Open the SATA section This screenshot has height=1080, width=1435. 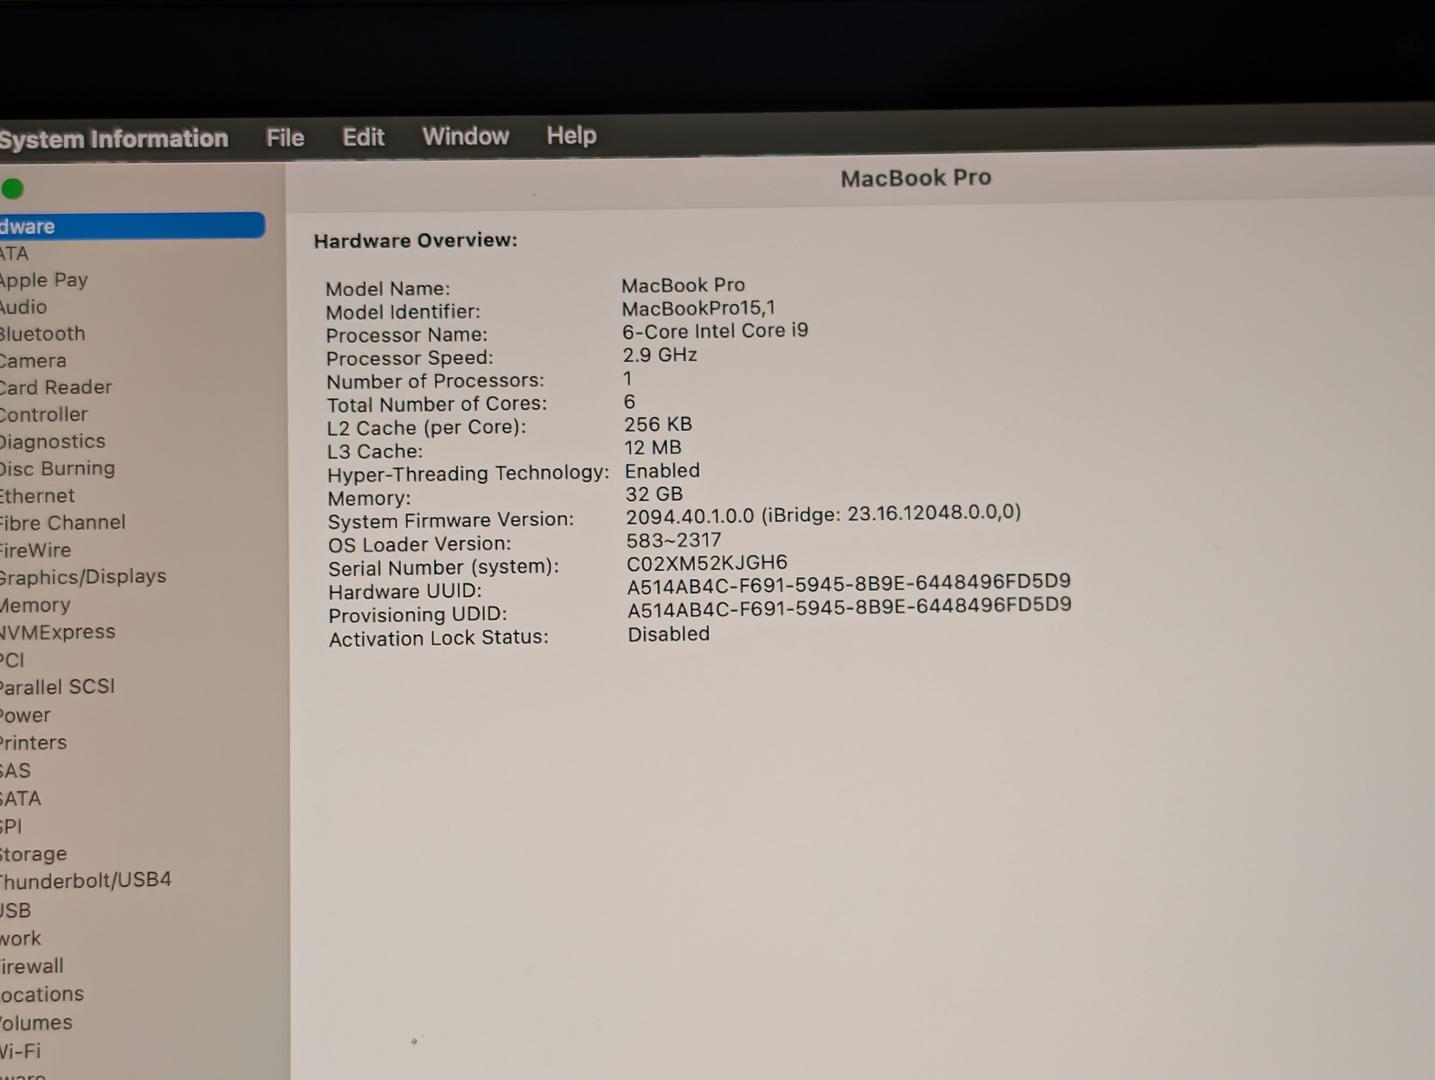click(20, 799)
